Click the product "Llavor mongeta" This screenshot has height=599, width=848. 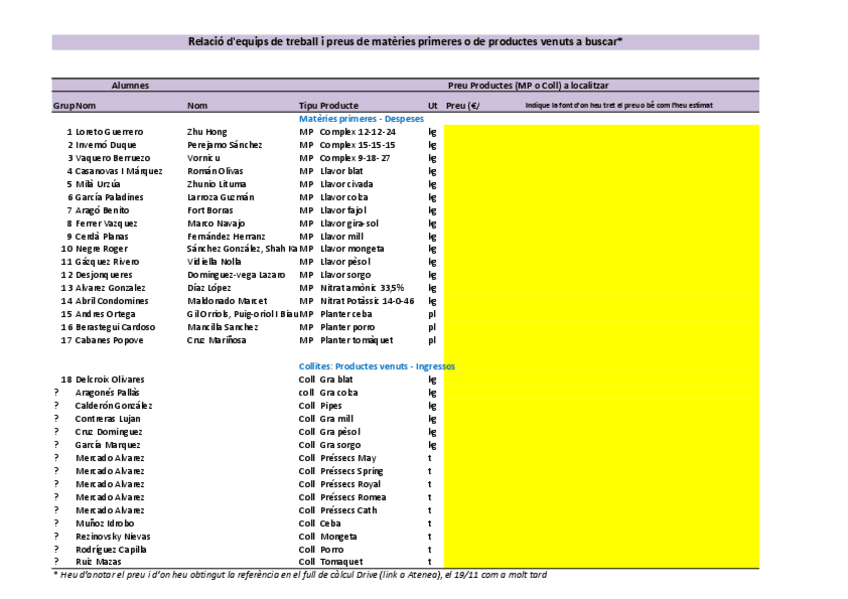click(352, 249)
